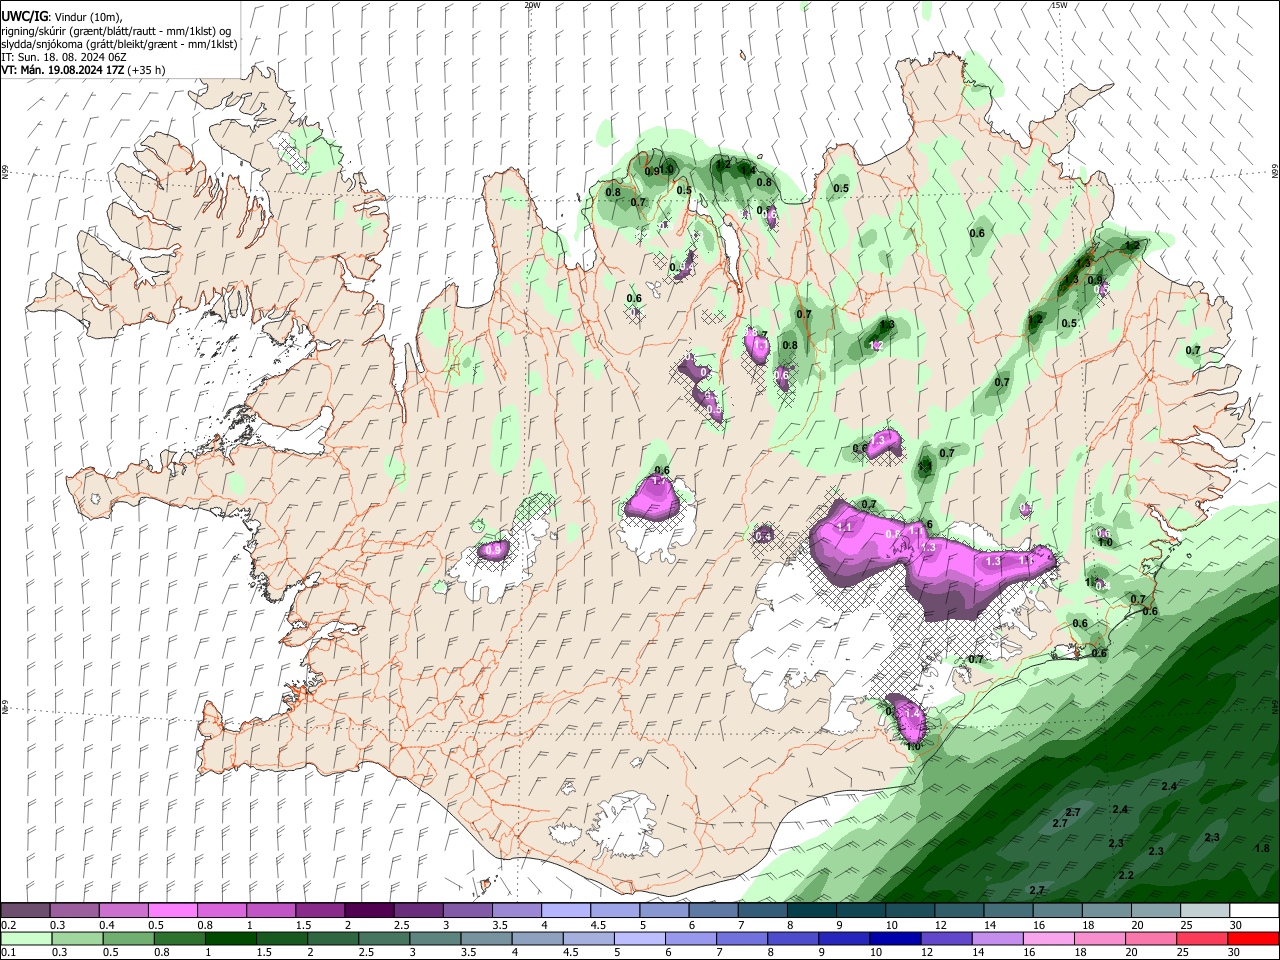Select bright red swatch after lower 30
Screen dimensions: 1280x960
click(x=1254, y=938)
